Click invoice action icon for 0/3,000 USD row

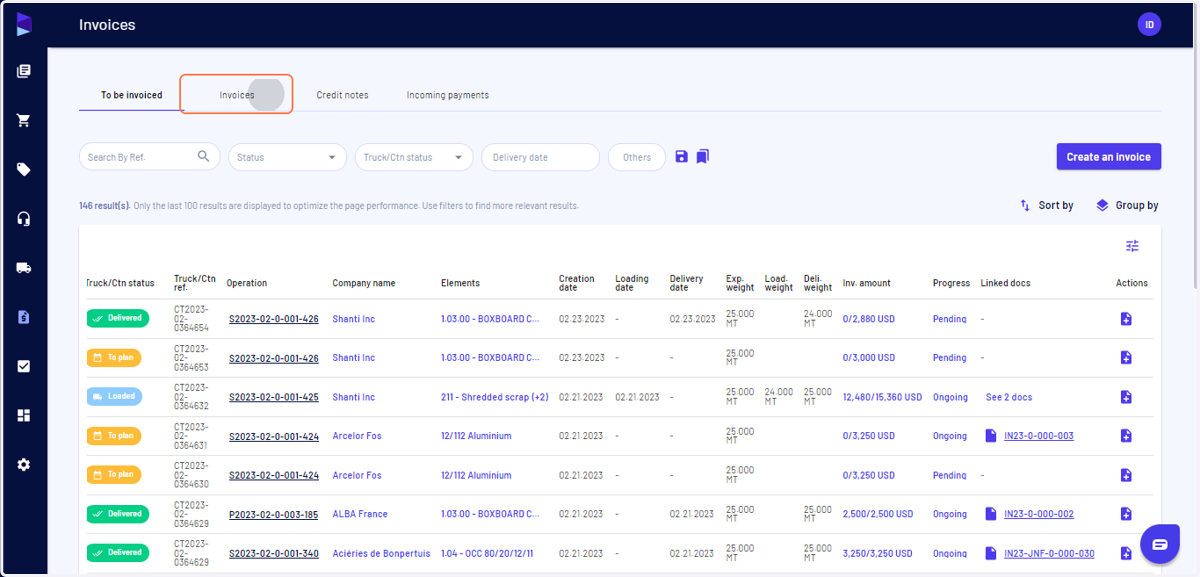[x=1126, y=358]
